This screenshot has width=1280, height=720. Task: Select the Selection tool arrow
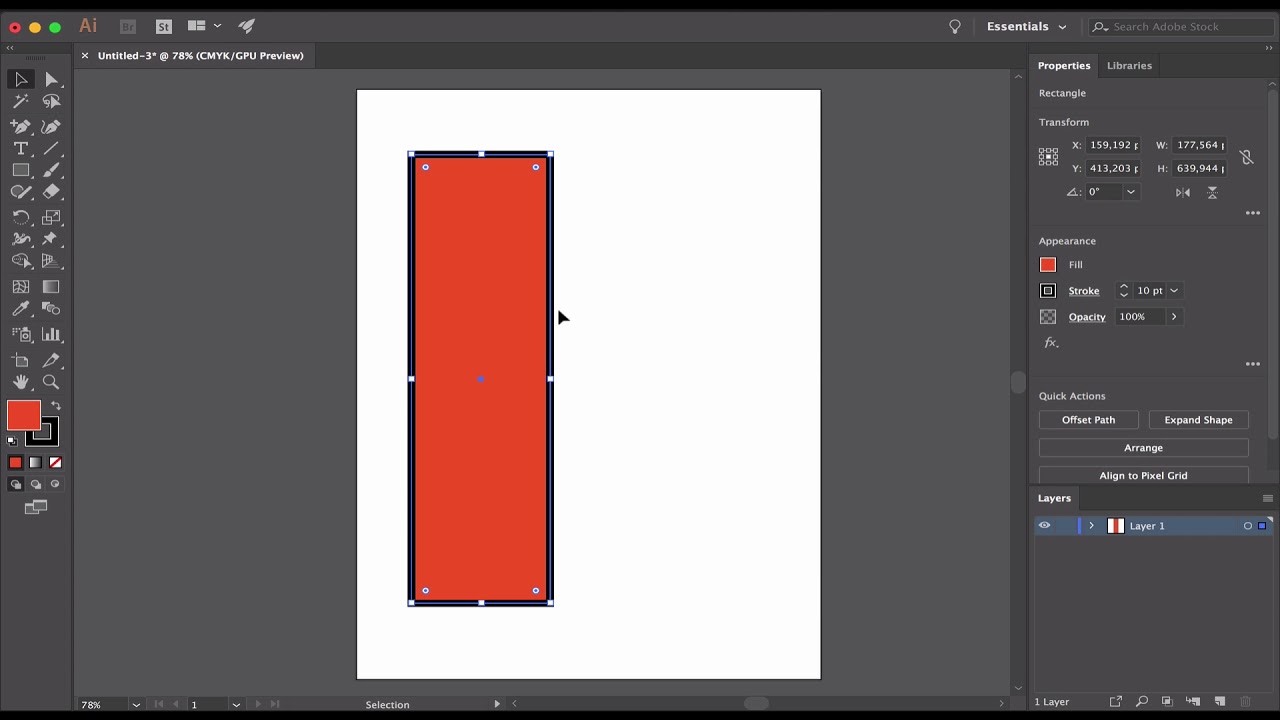(x=21, y=80)
